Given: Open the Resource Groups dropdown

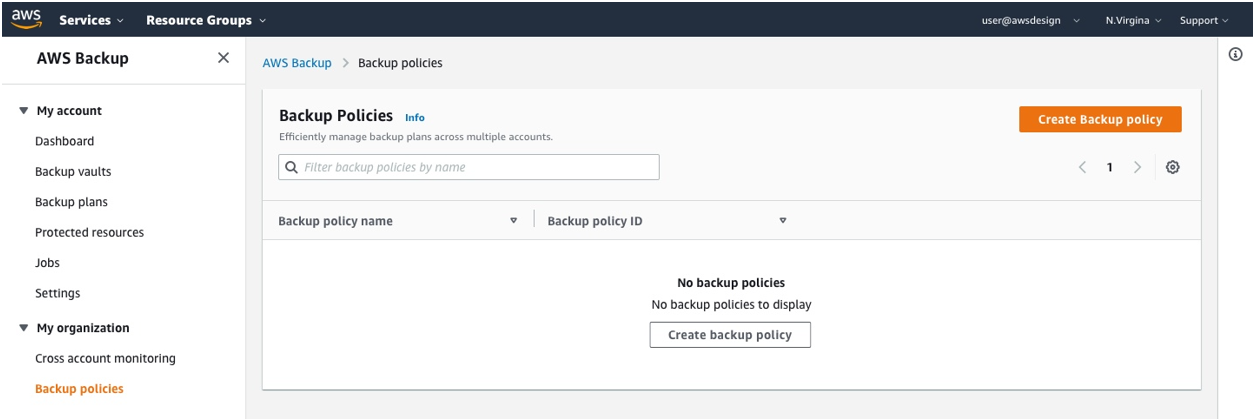Looking at the screenshot, I should pyautogui.click(x=206, y=20).
